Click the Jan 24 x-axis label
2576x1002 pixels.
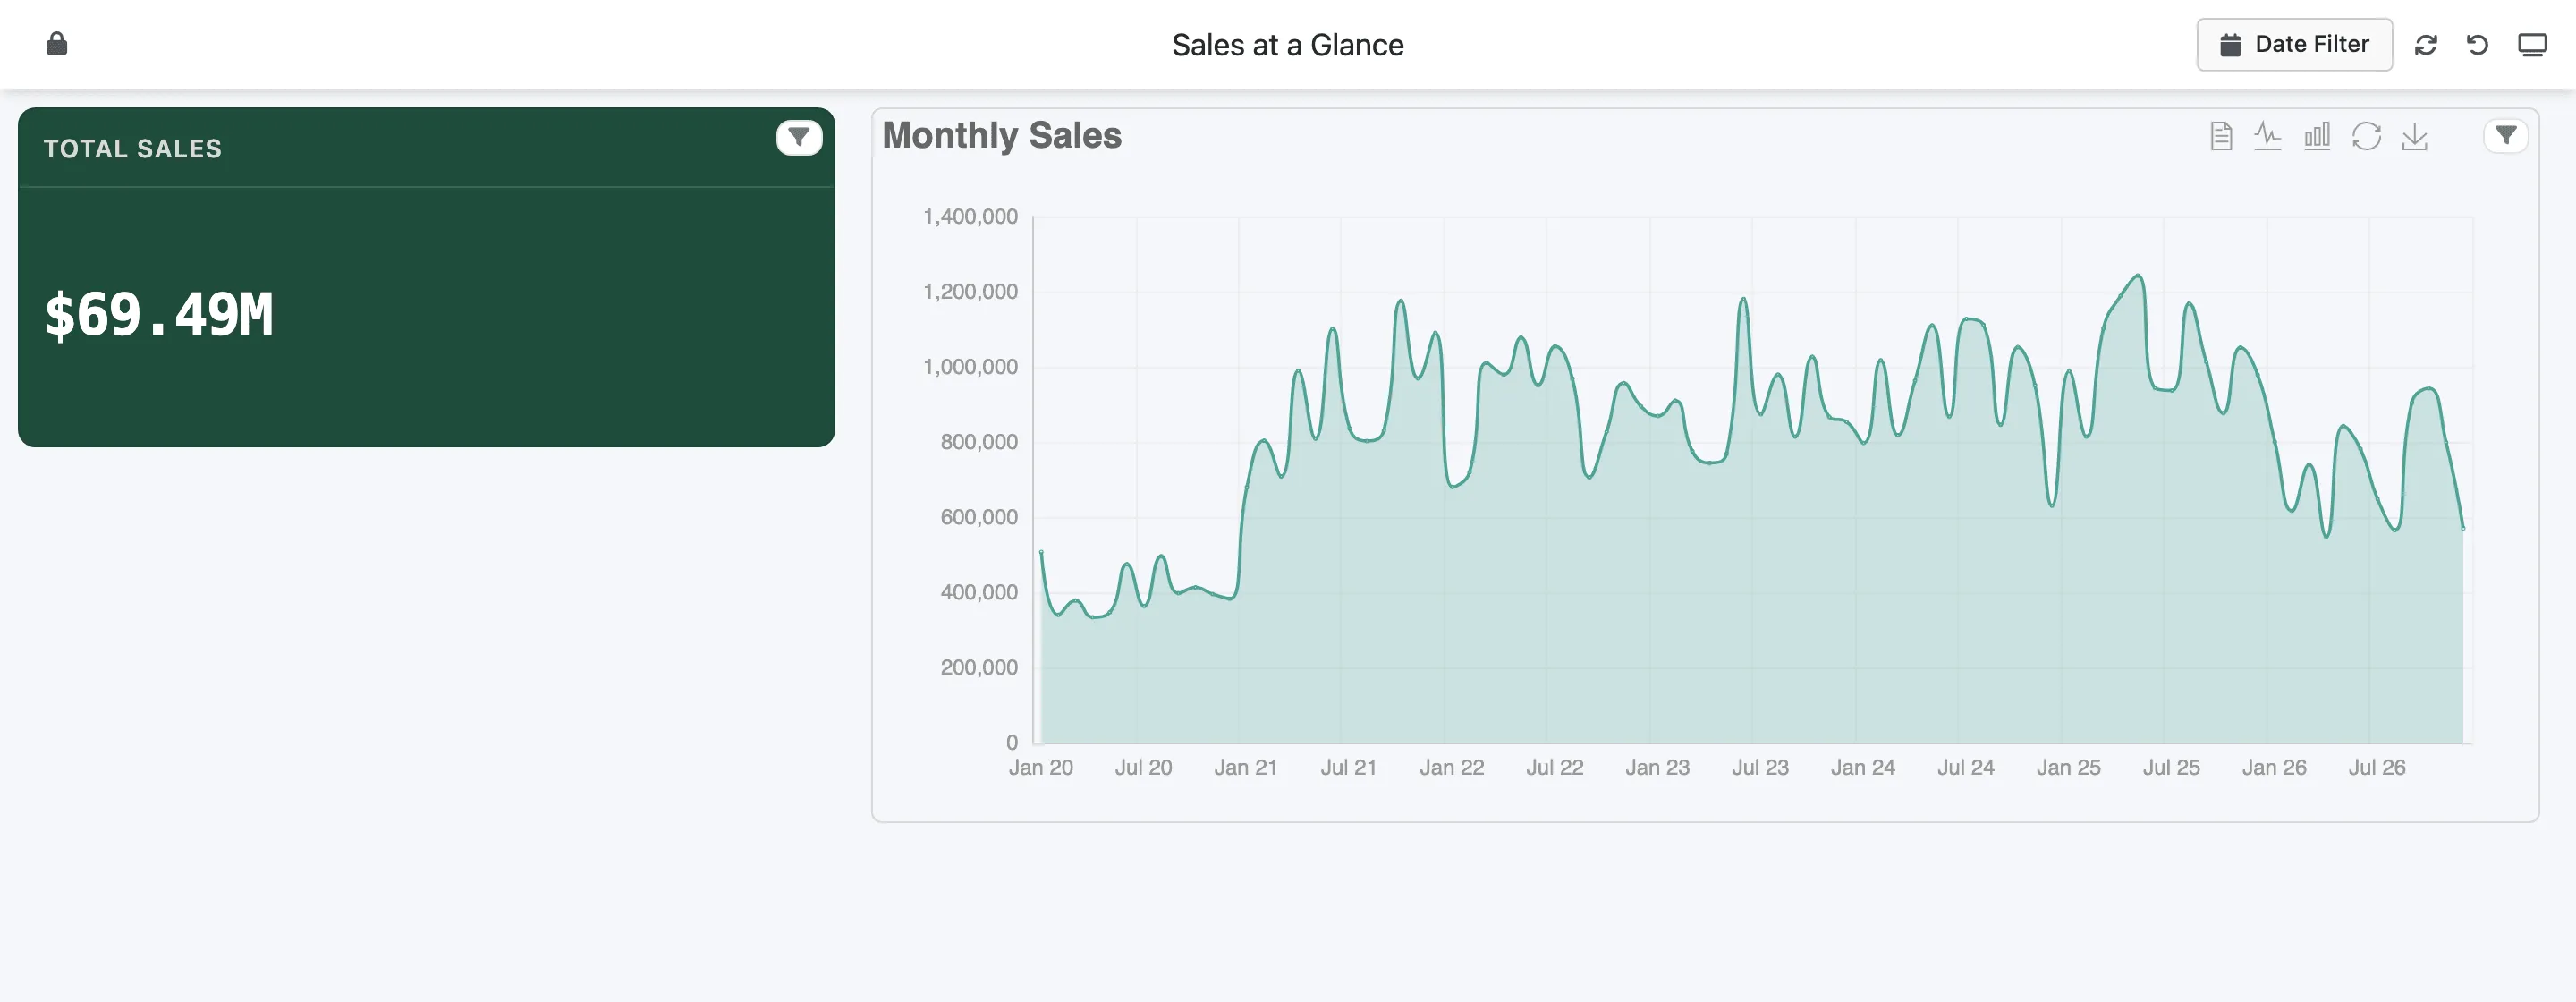(1863, 767)
